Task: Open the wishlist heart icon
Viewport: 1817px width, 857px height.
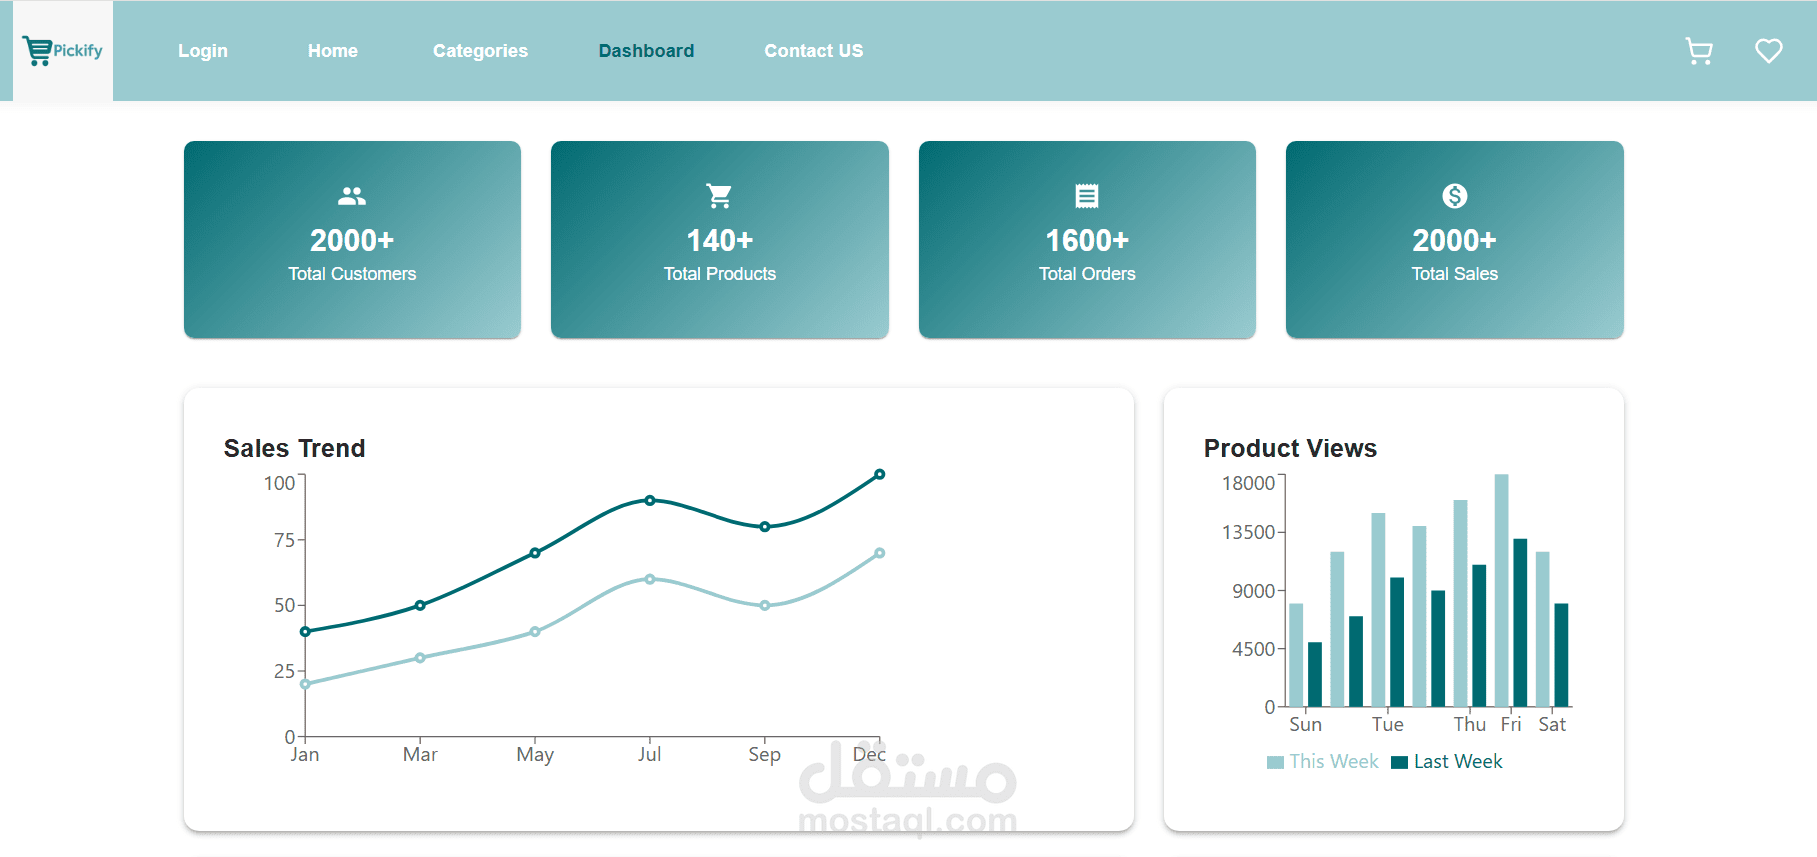Action: (1769, 51)
